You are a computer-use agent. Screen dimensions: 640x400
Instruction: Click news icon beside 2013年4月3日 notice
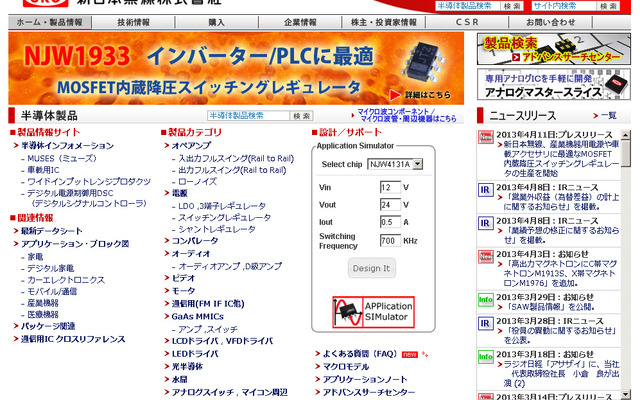(486, 257)
